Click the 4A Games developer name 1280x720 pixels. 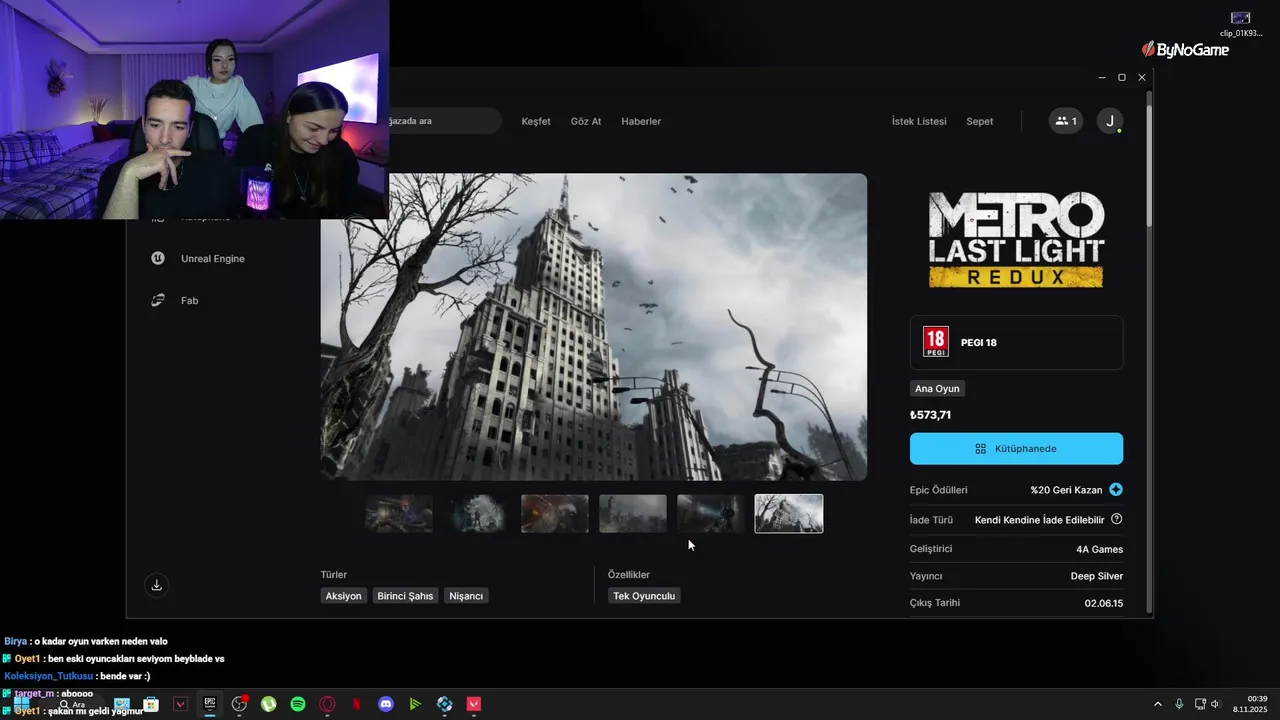1099,549
